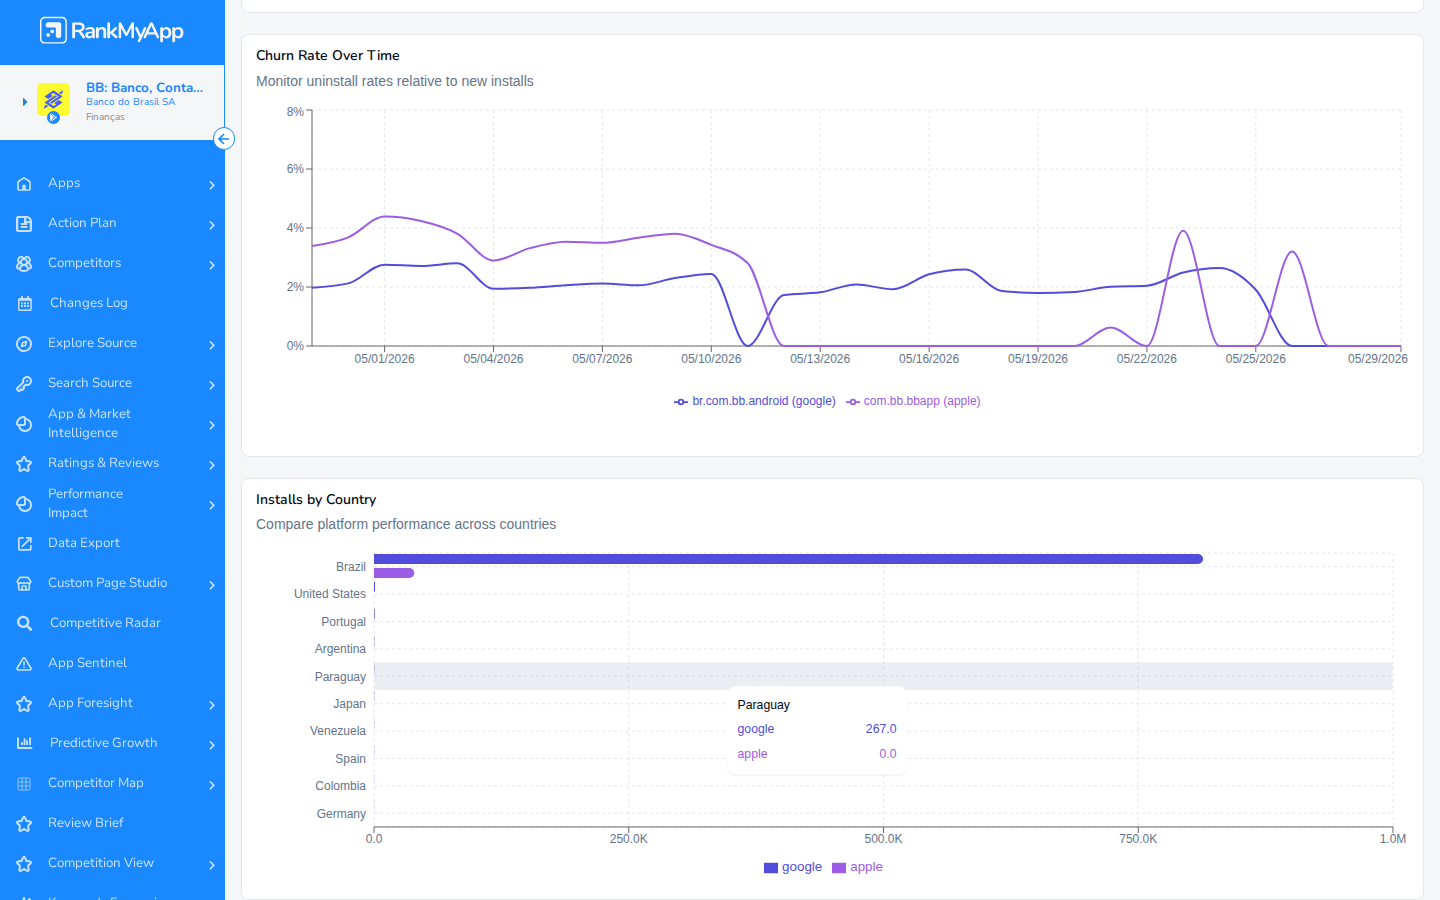Click the Performance Impact pie icon
1440x900 pixels.
coord(24,504)
